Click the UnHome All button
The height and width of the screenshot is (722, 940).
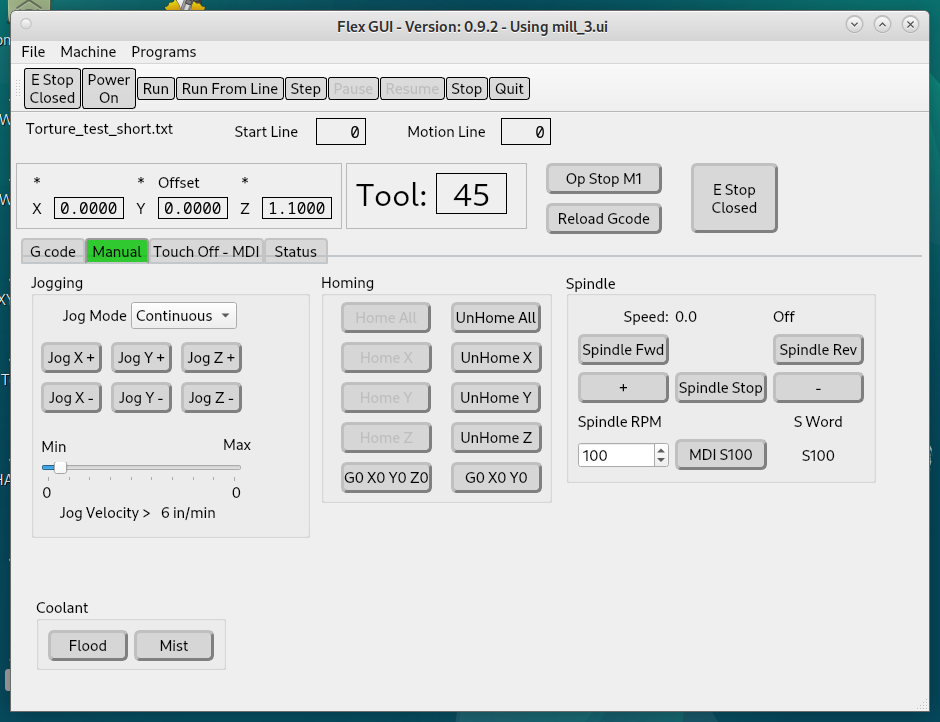(496, 318)
